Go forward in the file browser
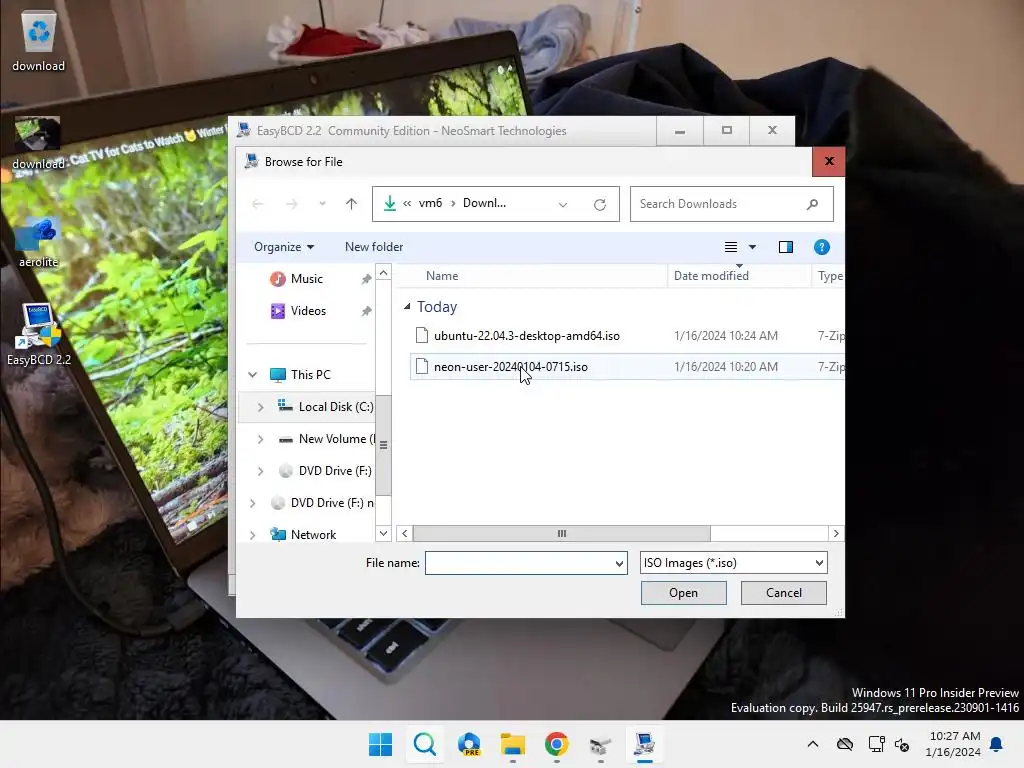Image resolution: width=1024 pixels, height=768 pixels. click(x=291, y=204)
